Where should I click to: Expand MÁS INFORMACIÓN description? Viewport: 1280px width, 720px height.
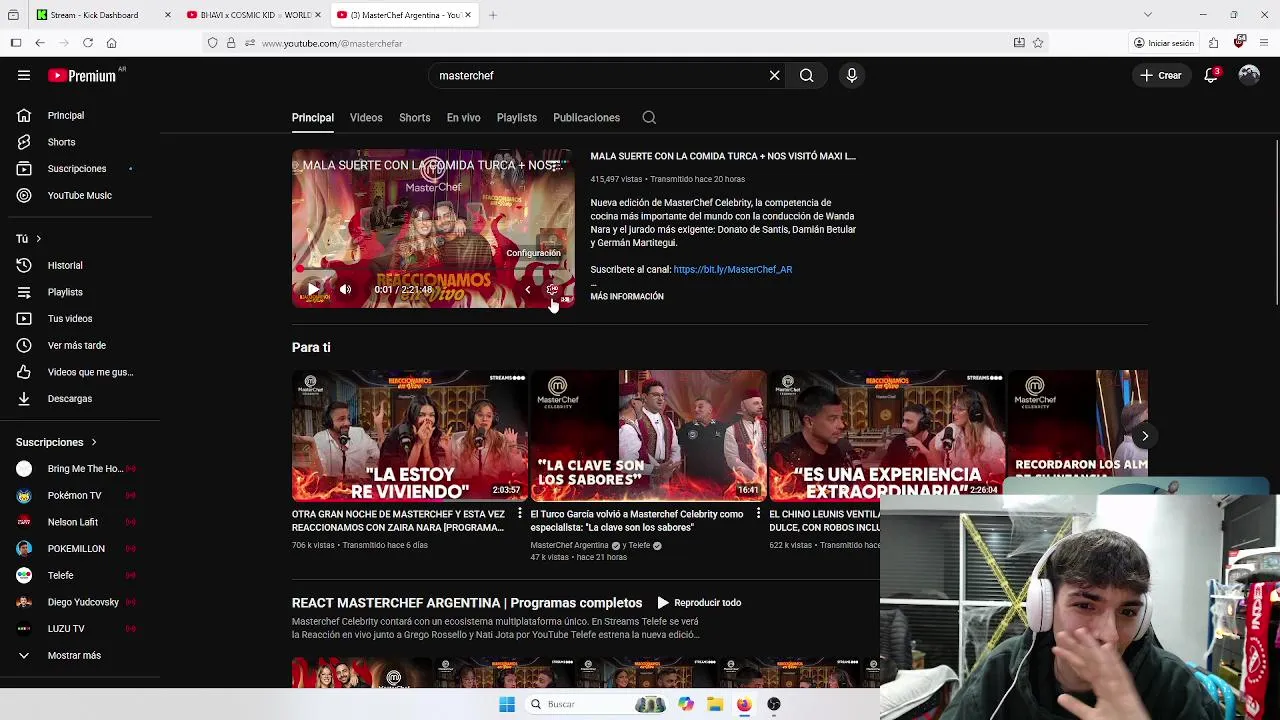pos(627,296)
